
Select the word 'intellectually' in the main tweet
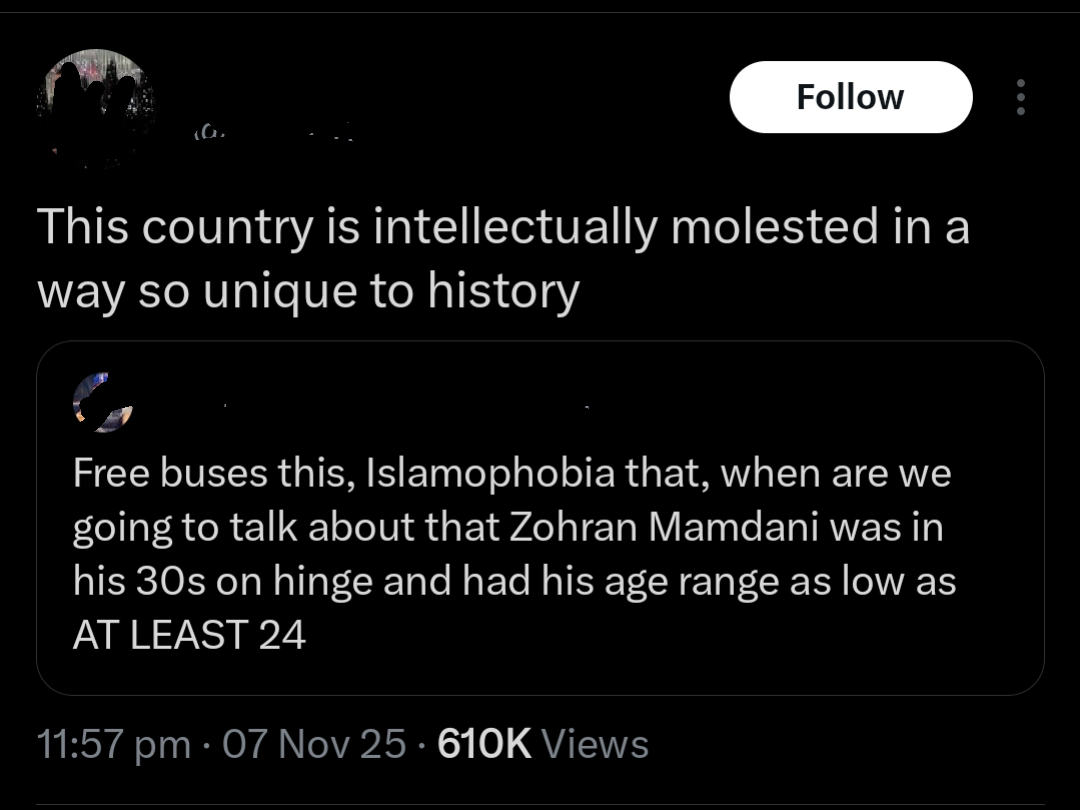pyautogui.click(x=515, y=227)
